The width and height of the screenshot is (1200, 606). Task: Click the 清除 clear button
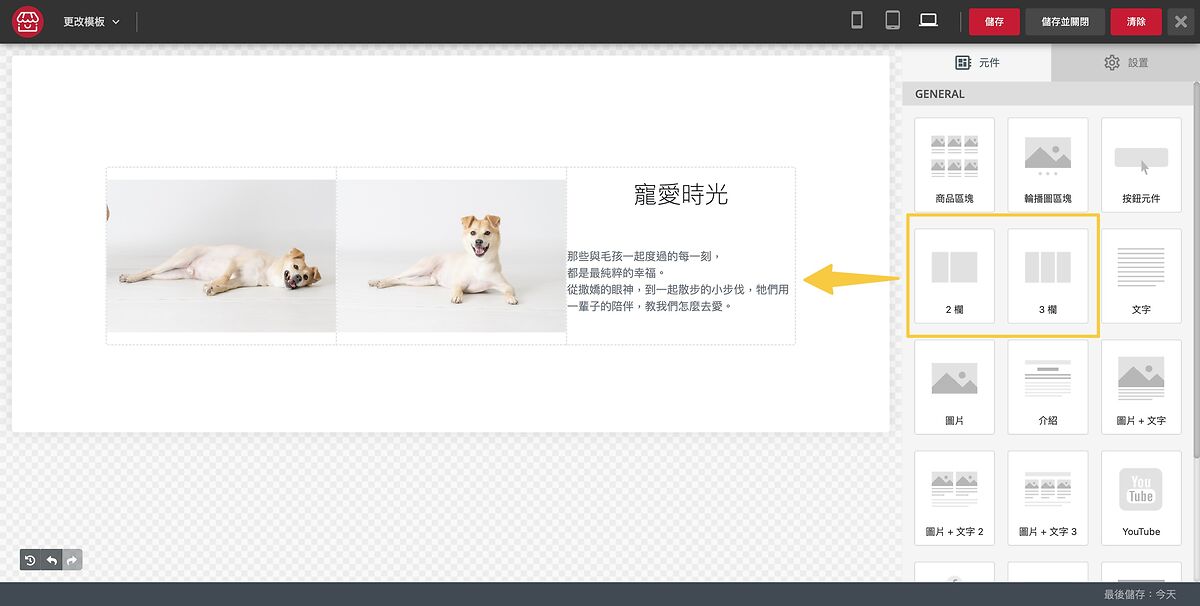[x=1136, y=21]
